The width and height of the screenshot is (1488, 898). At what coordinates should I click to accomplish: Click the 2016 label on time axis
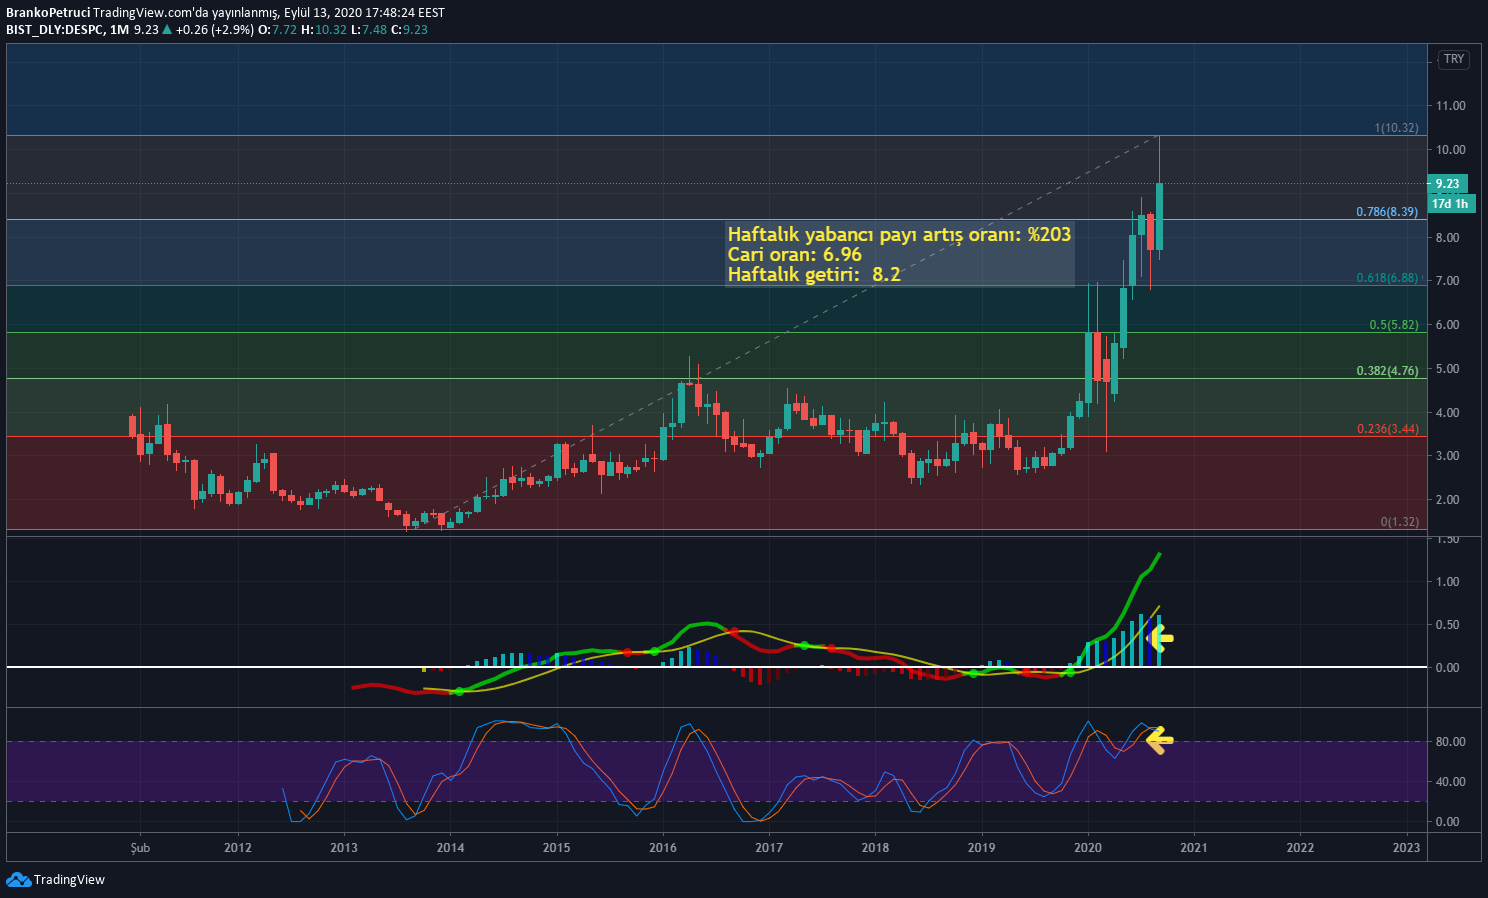663,848
